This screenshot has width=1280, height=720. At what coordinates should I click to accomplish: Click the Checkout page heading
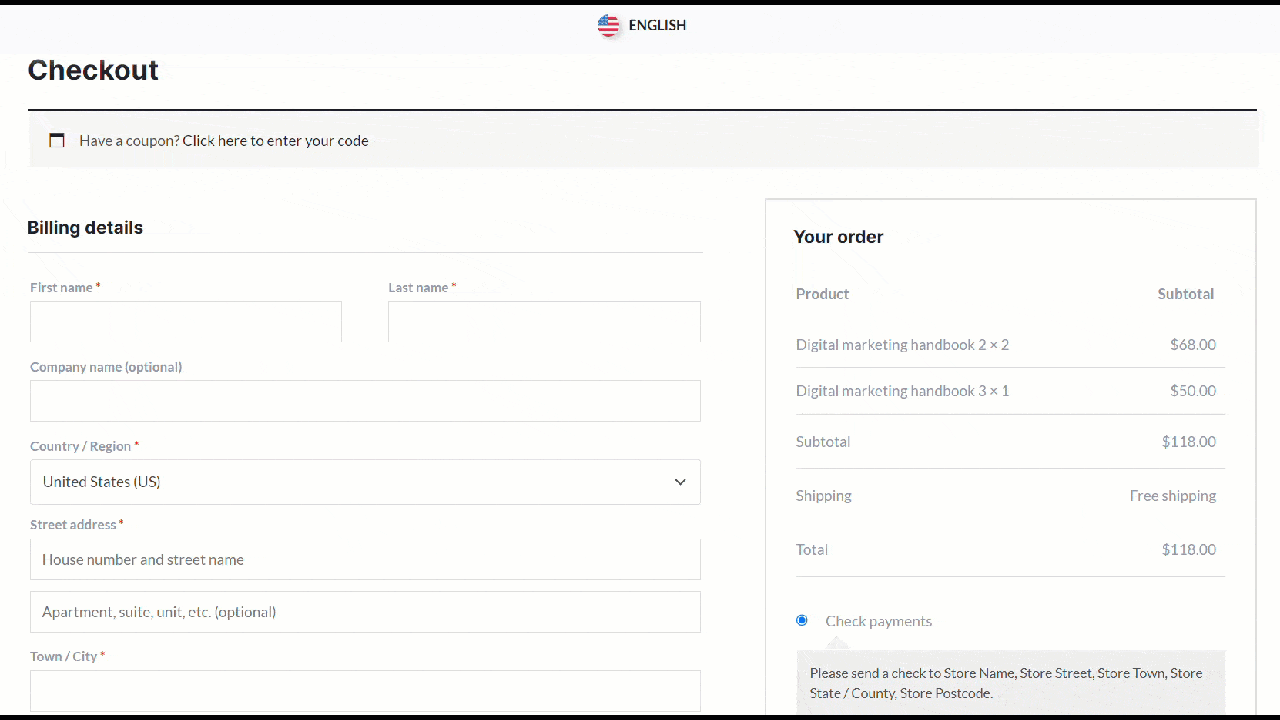(x=93, y=70)
